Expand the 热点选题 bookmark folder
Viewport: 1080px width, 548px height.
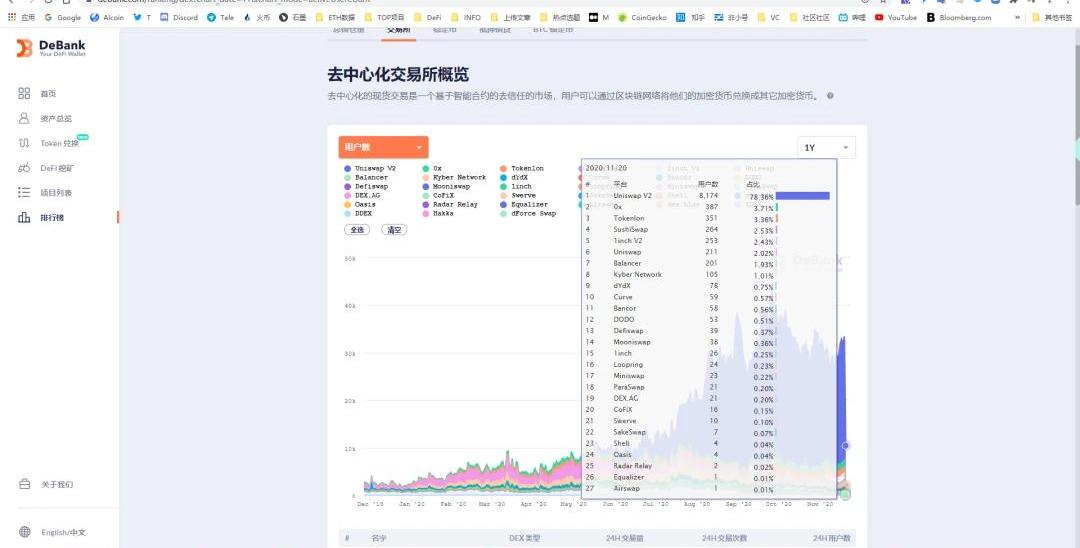[560, 17]
